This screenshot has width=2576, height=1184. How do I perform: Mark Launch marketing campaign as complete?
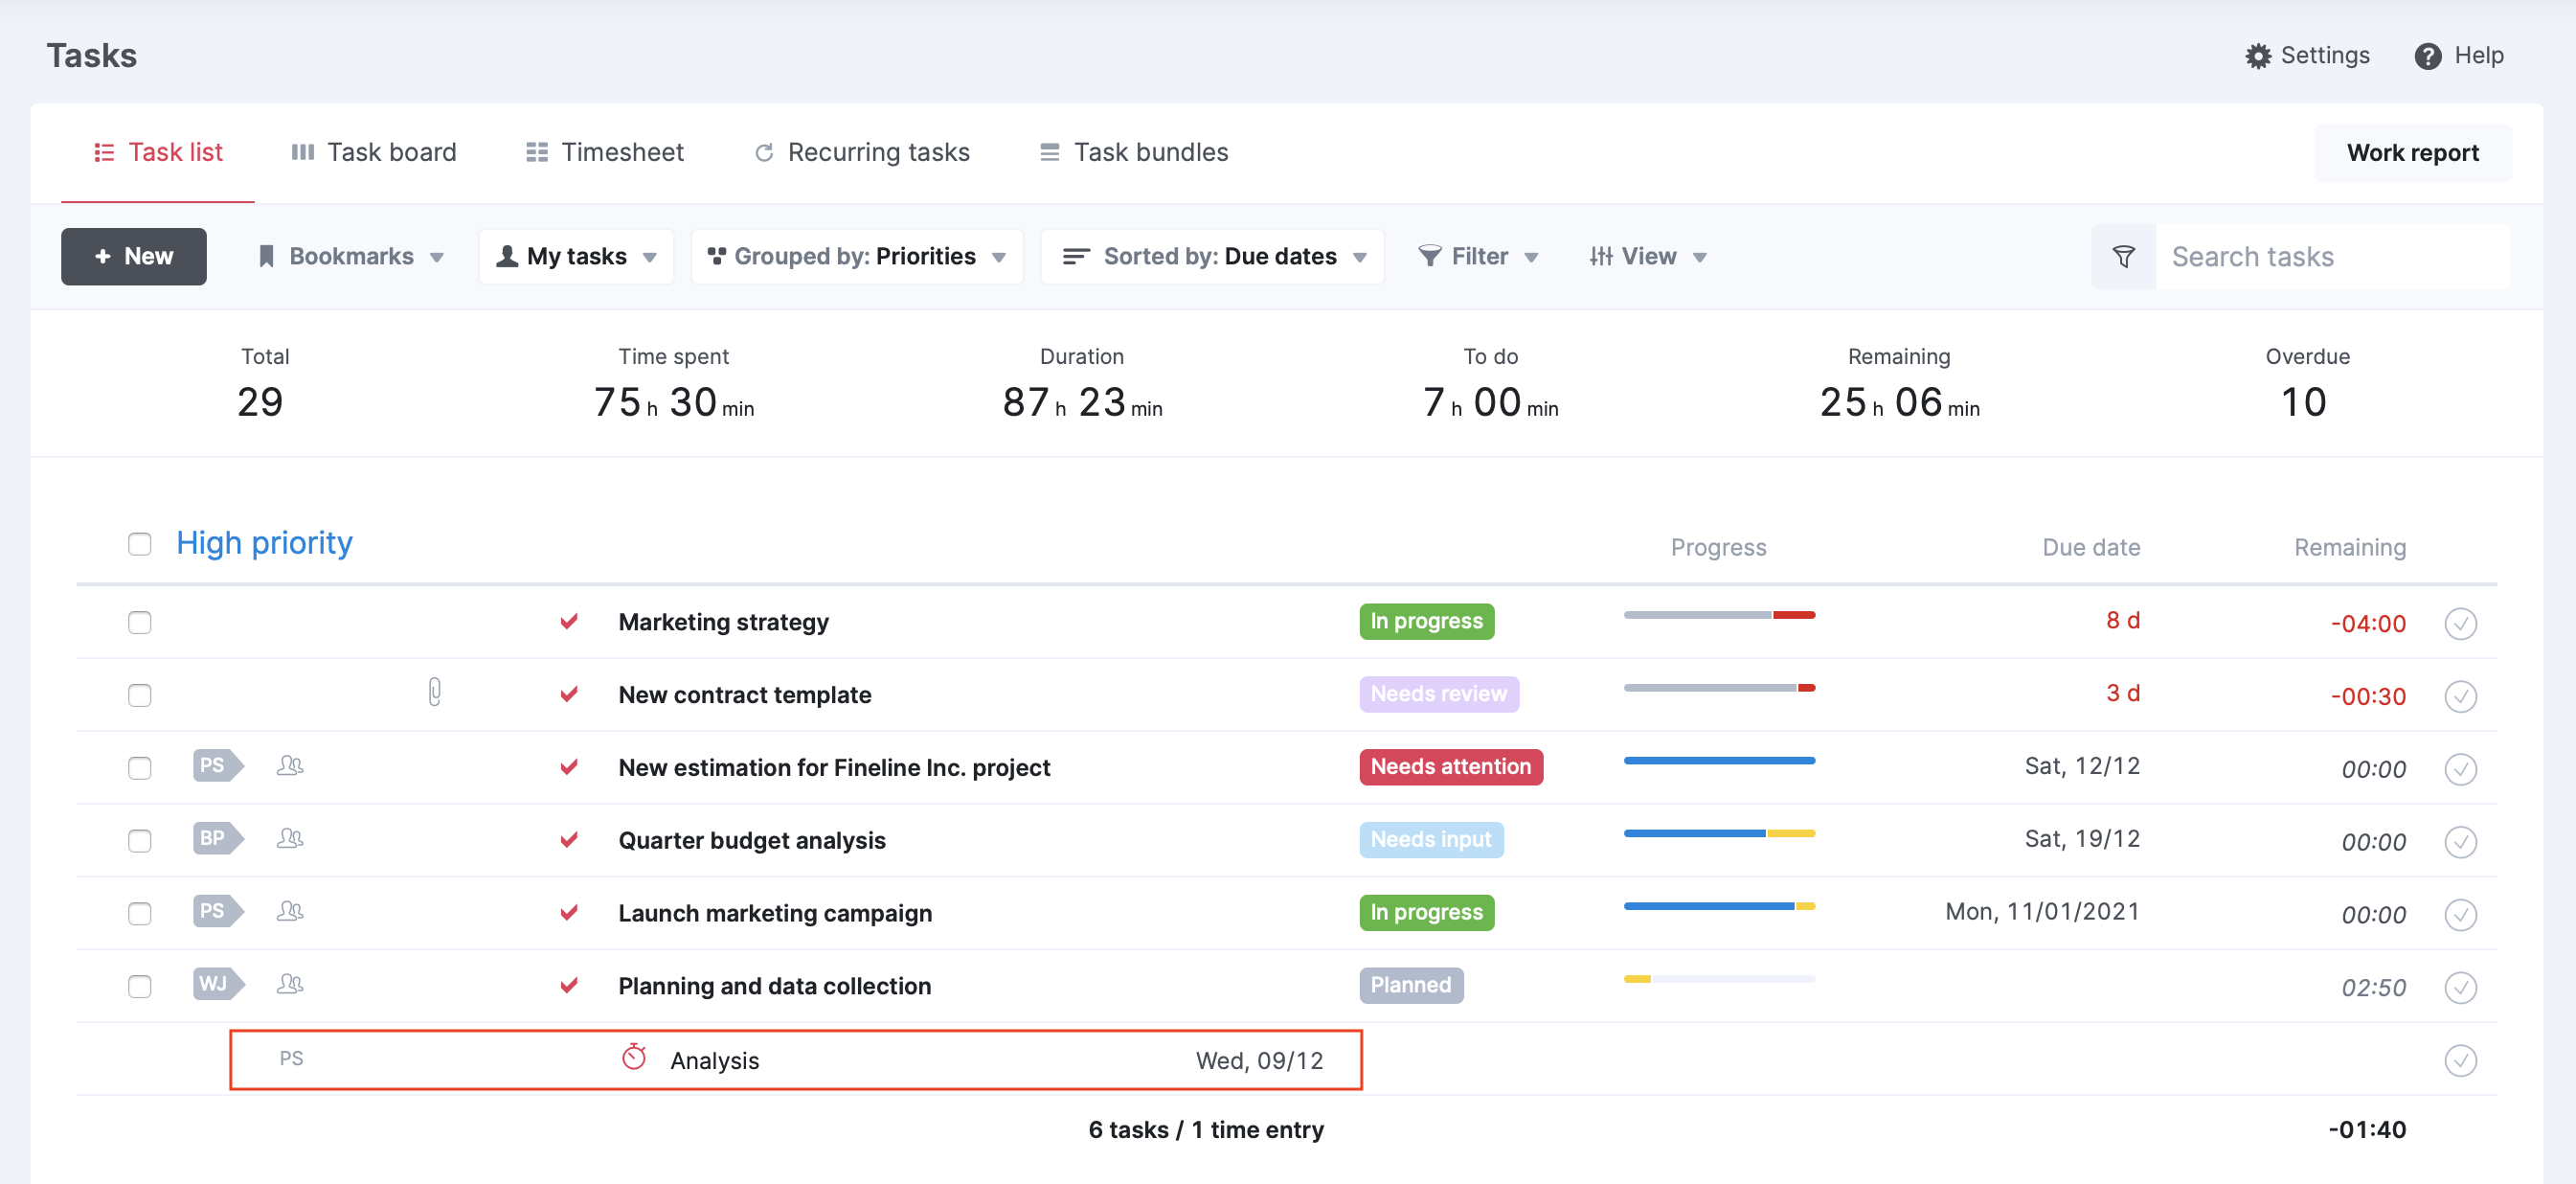2460,915
